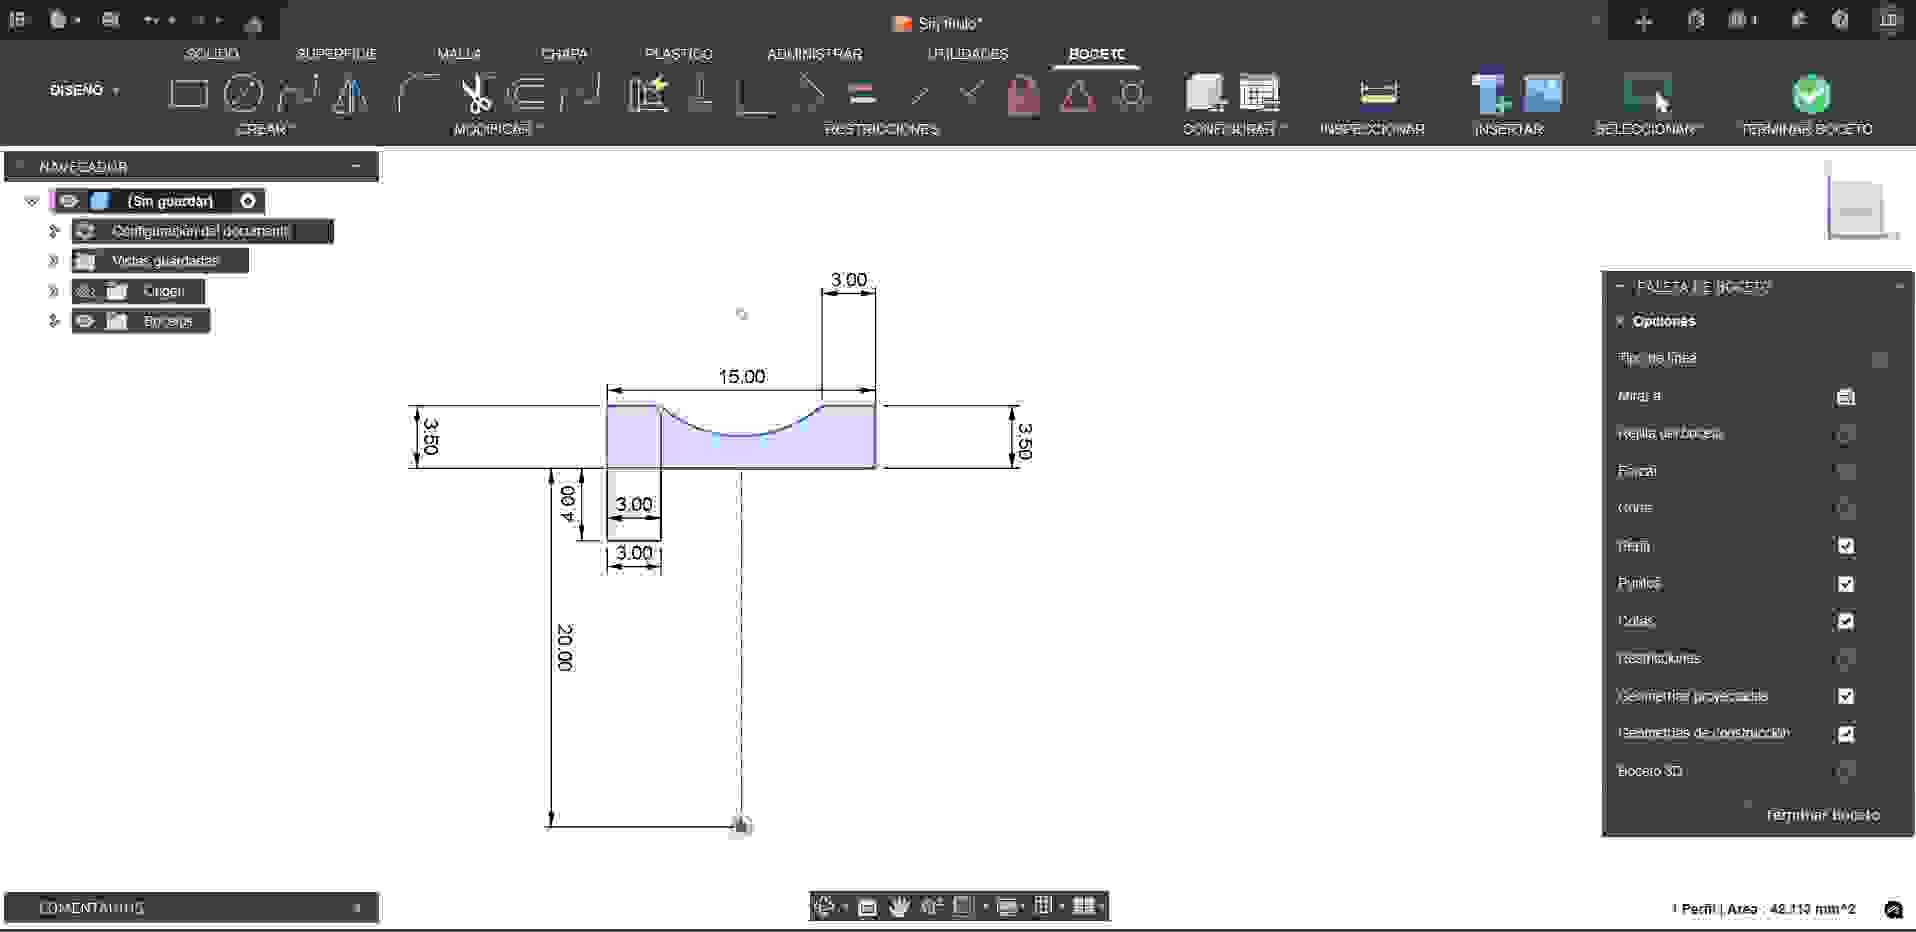Enable the Boceto 3D checkbox

(1846, 771)
